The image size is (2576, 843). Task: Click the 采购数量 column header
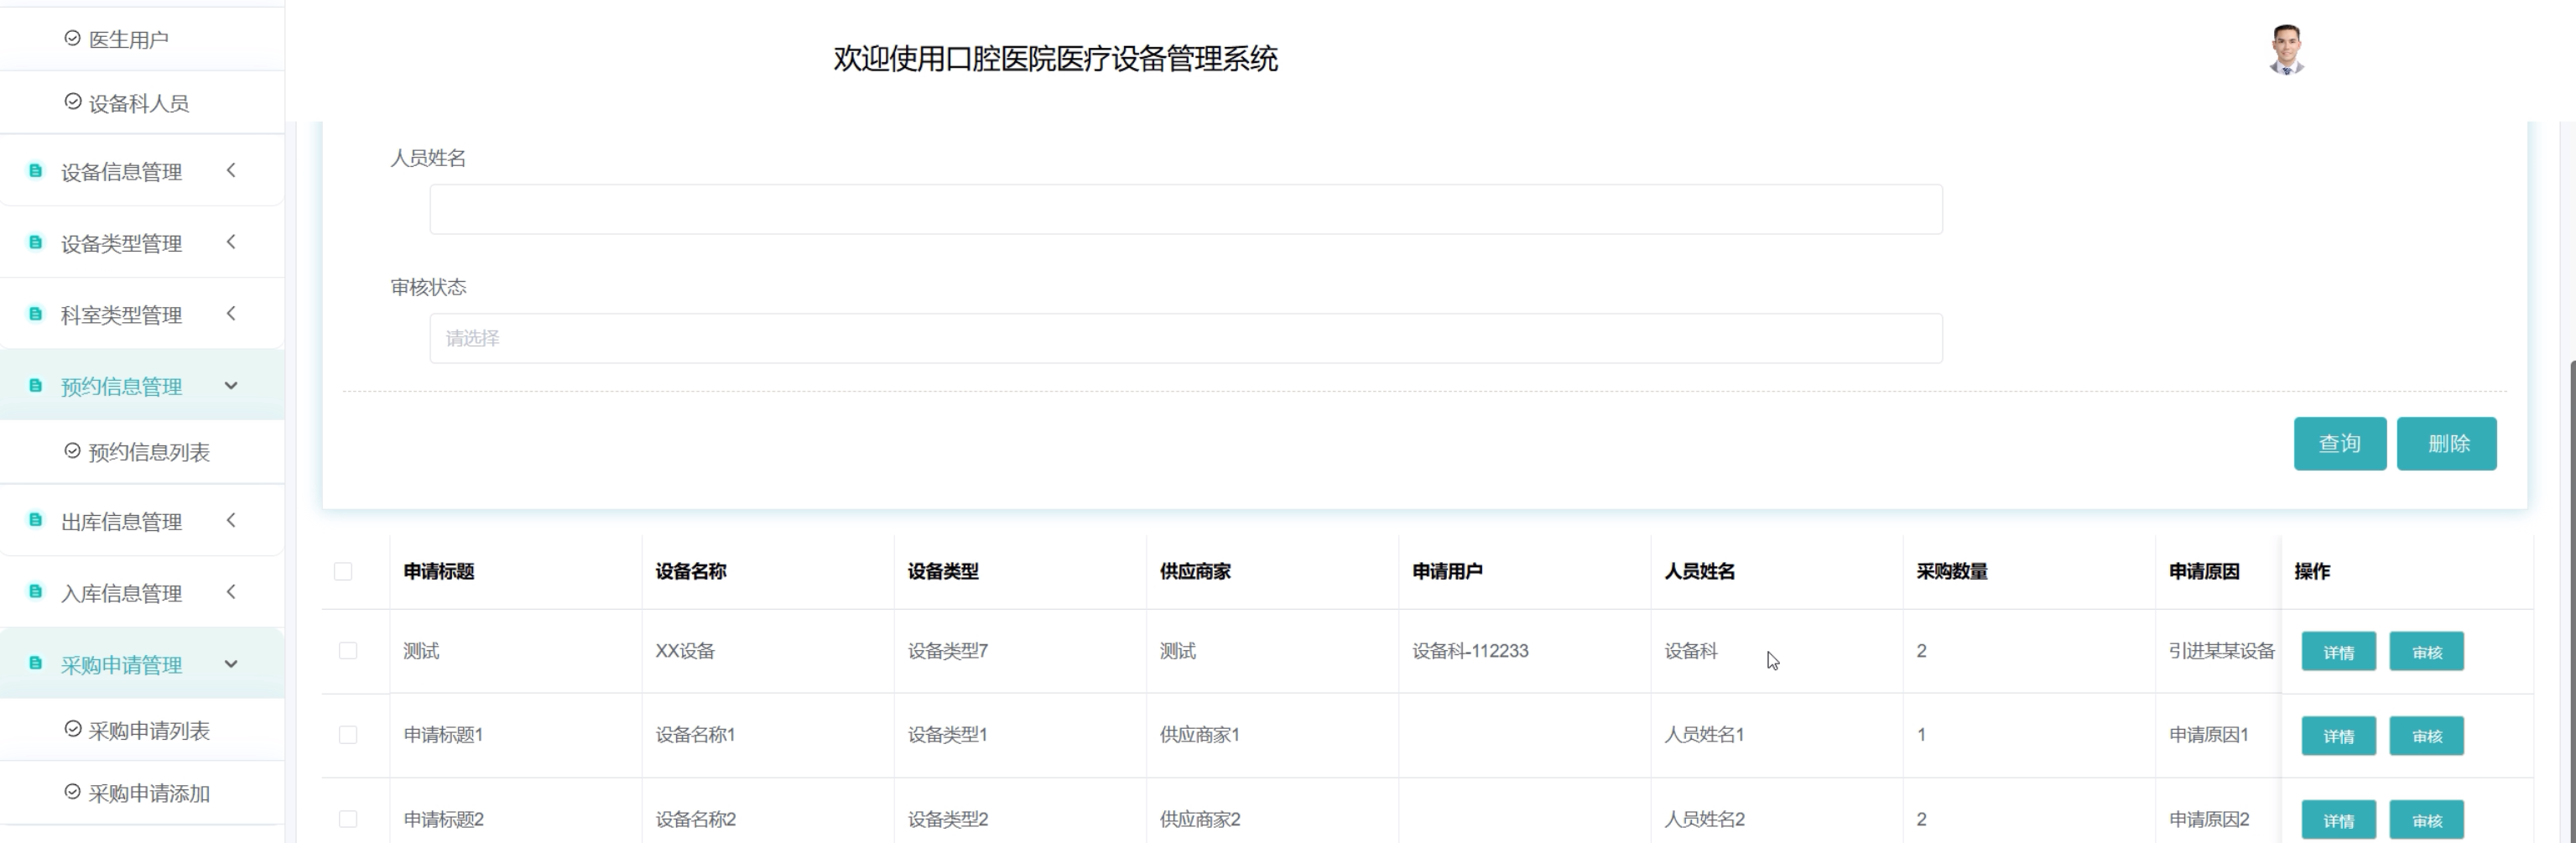[1952, 571]
